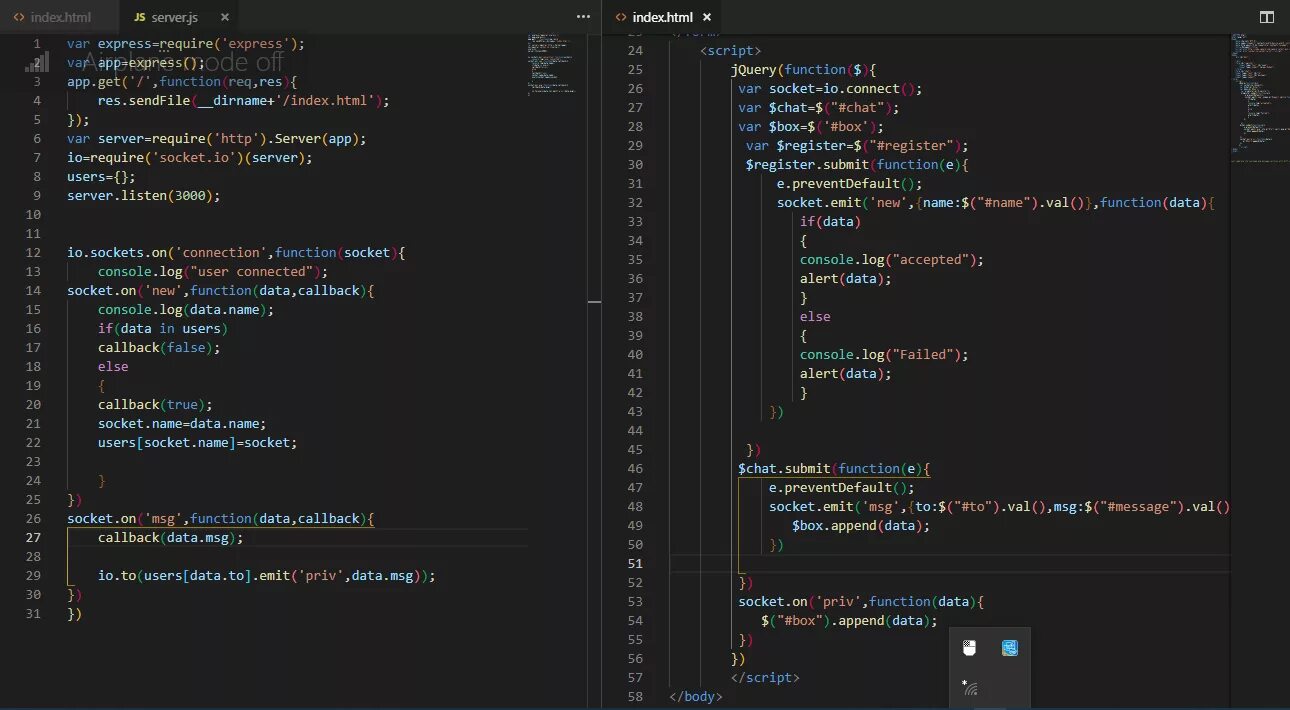Click 'e.preventDefault();' on line 47
Screen dimensions: 1290x710
pyautogui.click(x=842, y=487)
